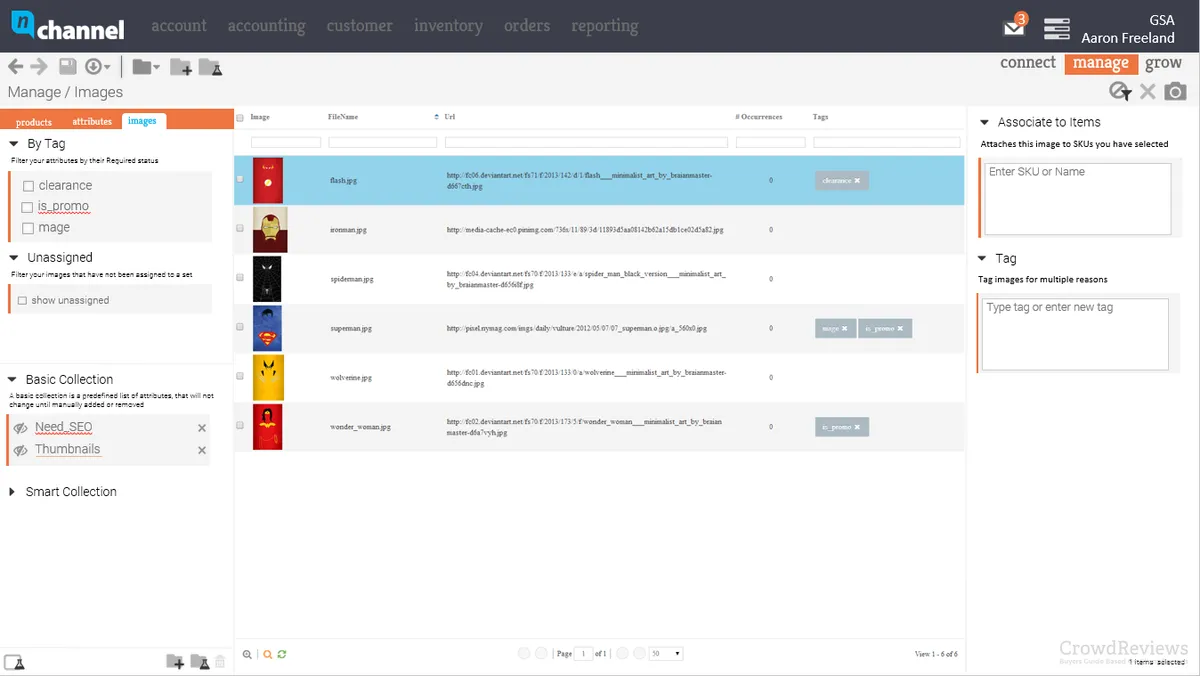1200x676 pixels.
Task: Remove the clearance tag from flash.jpg
Action: pos(857,181)
